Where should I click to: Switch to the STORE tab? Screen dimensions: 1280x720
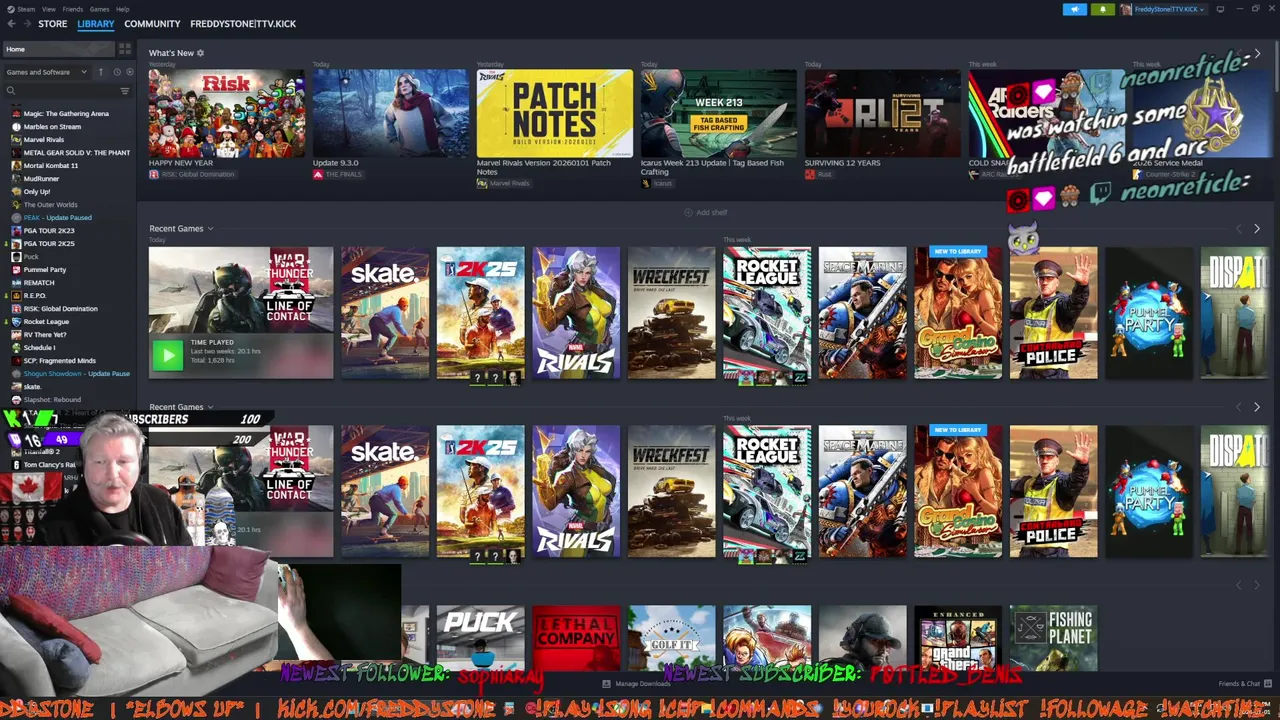point(53,24)
